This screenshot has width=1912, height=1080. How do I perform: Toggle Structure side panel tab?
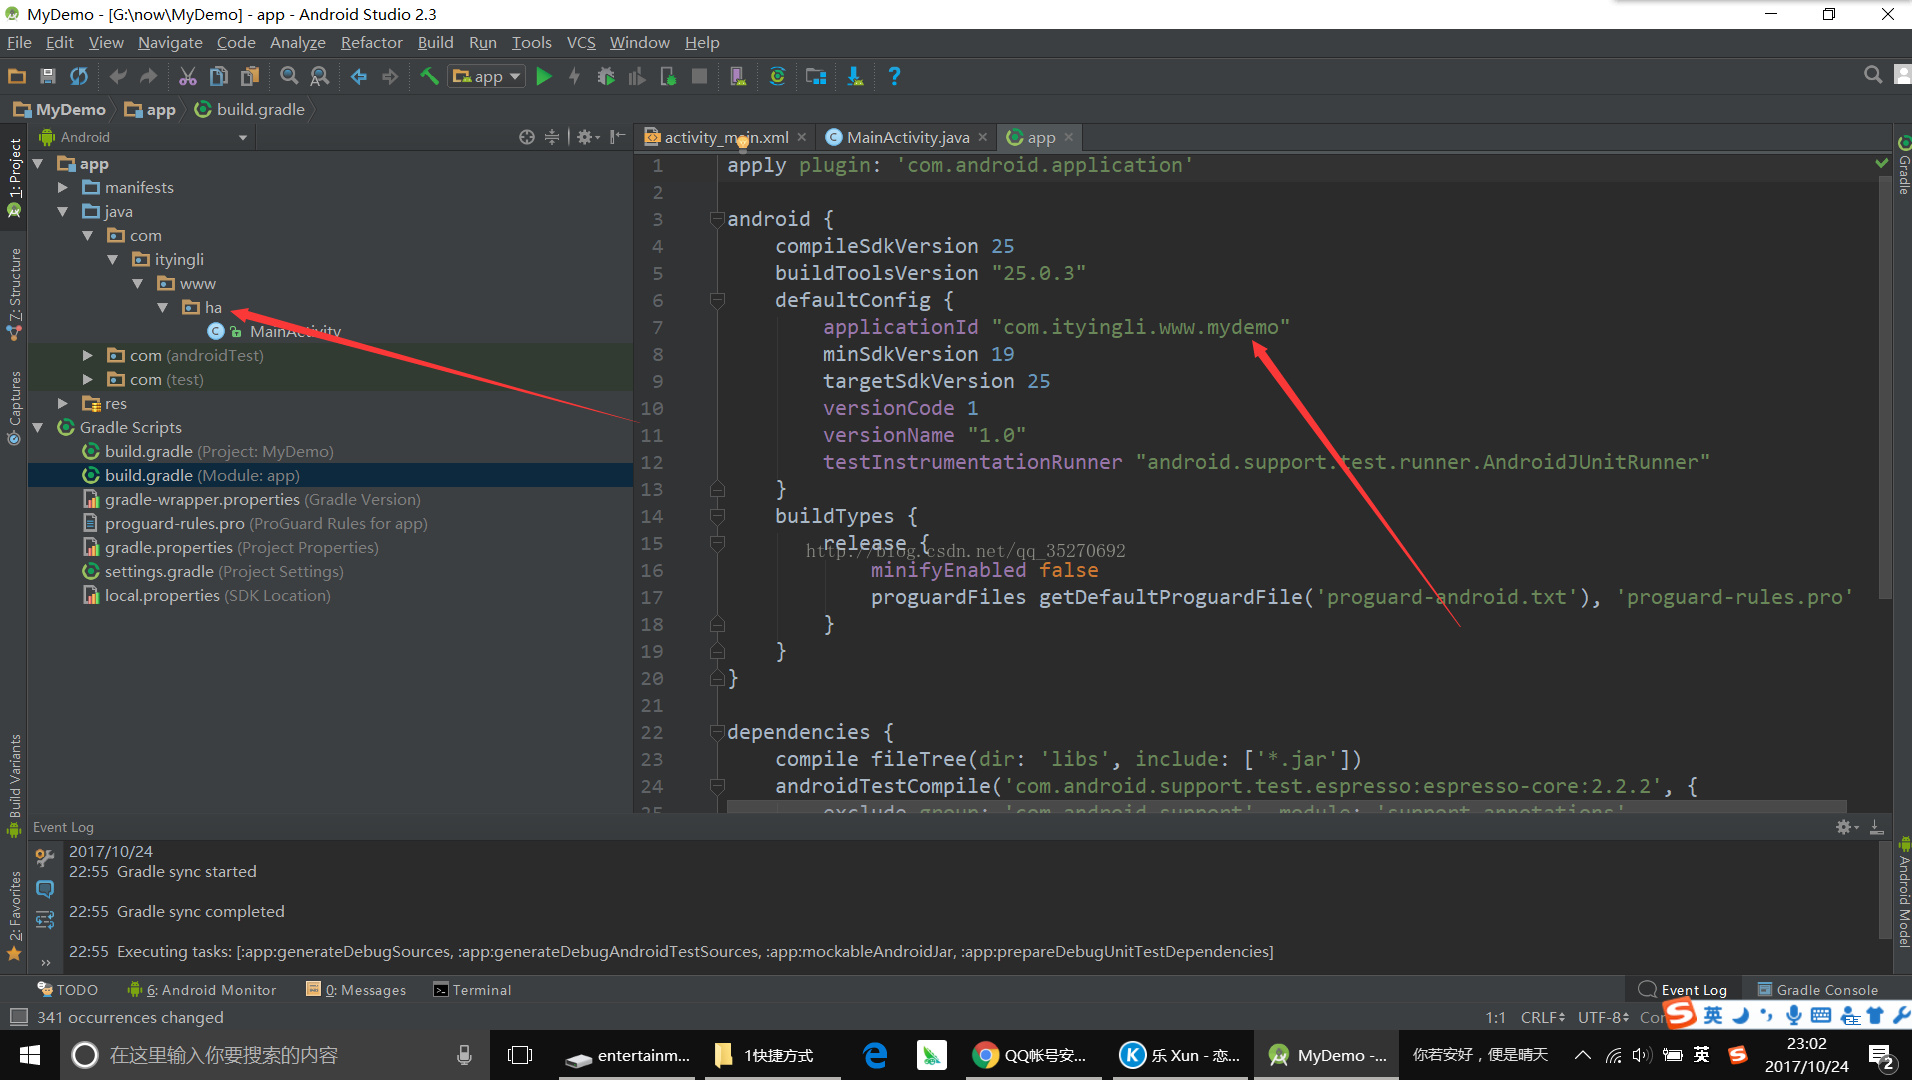point(14,293)
